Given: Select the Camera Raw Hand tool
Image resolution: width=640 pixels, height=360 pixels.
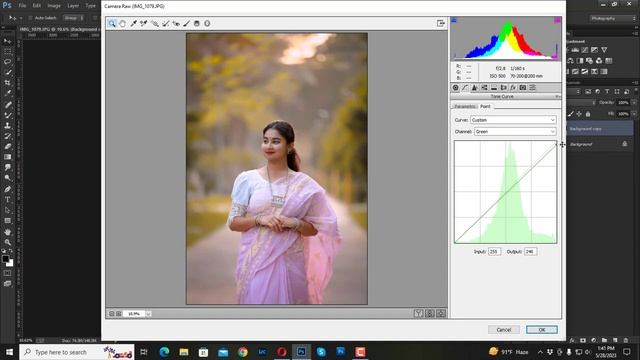Looking at the screenshot, I should pyautogui.click(x=122, y=24).
